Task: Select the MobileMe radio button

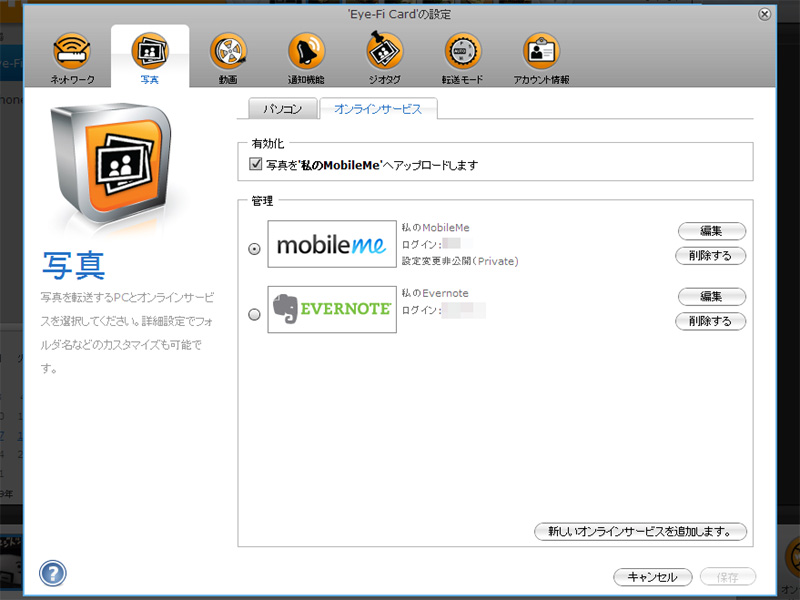Action: click(254, 248)
